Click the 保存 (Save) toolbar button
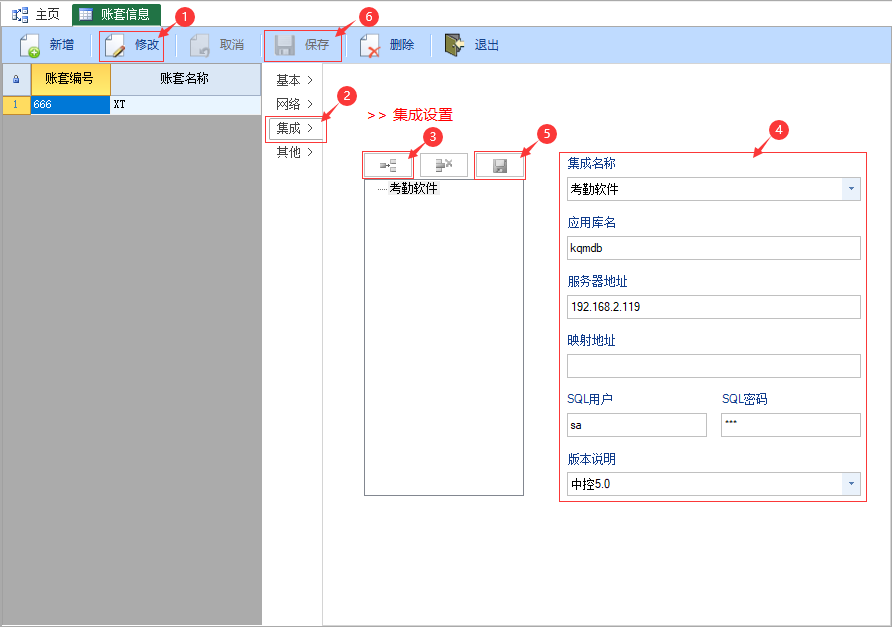Viewport: 892px width, 627px height. (x=302, y=45)
